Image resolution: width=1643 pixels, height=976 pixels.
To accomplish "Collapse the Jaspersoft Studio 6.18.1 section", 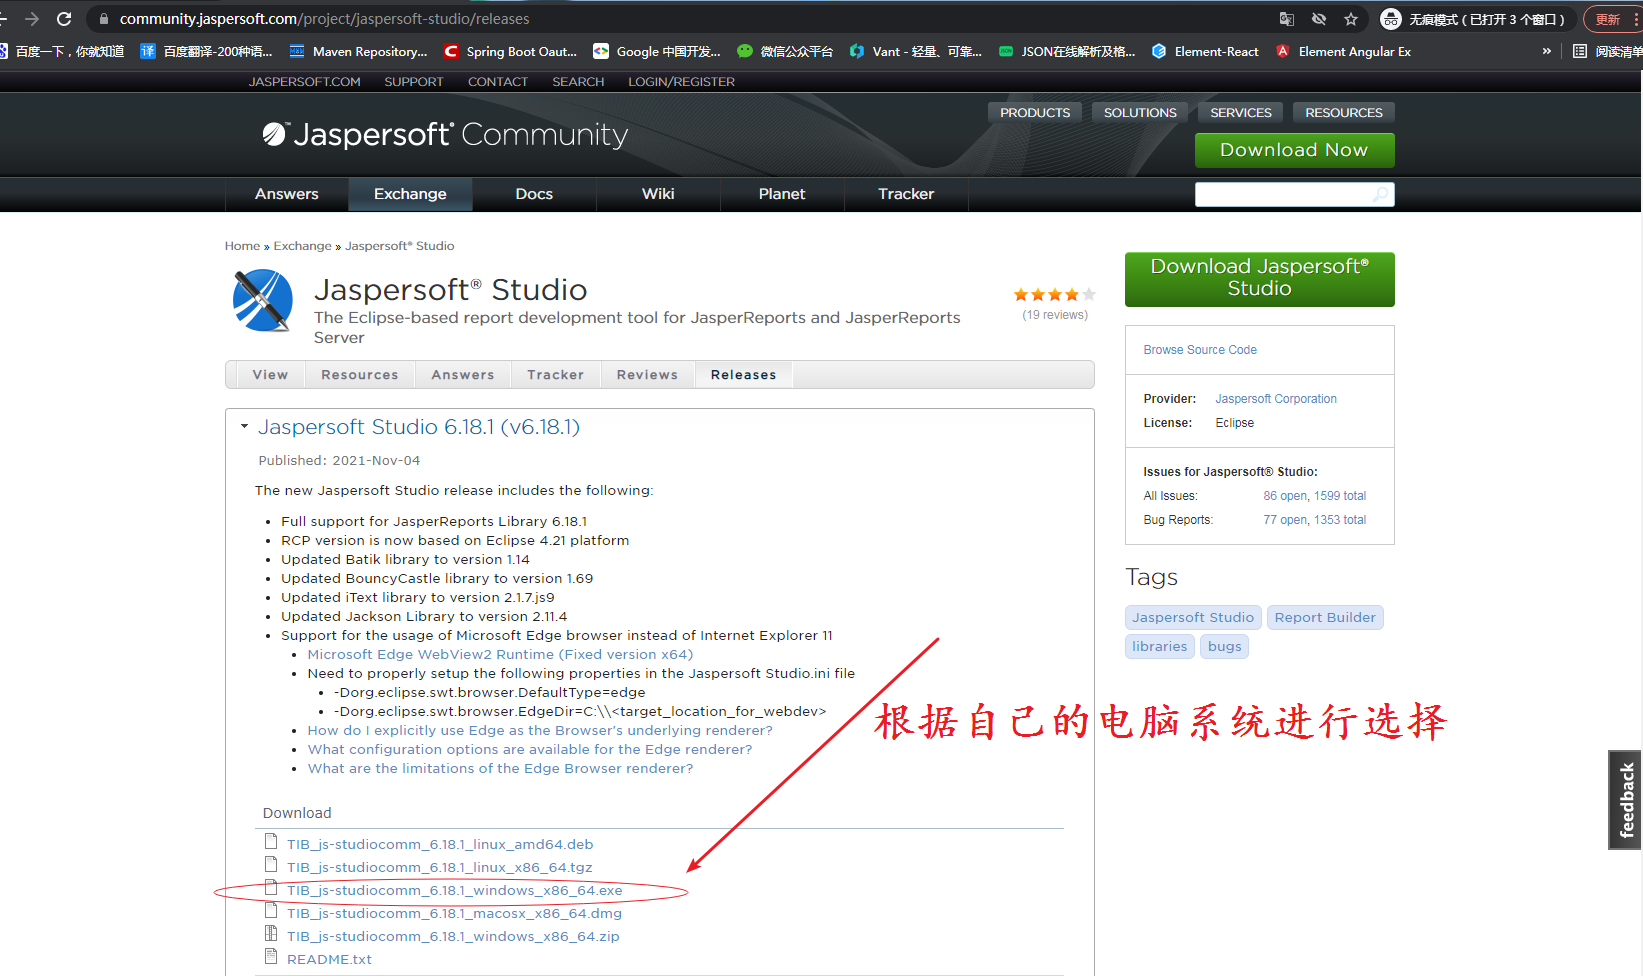I will [x=243, y=426].
